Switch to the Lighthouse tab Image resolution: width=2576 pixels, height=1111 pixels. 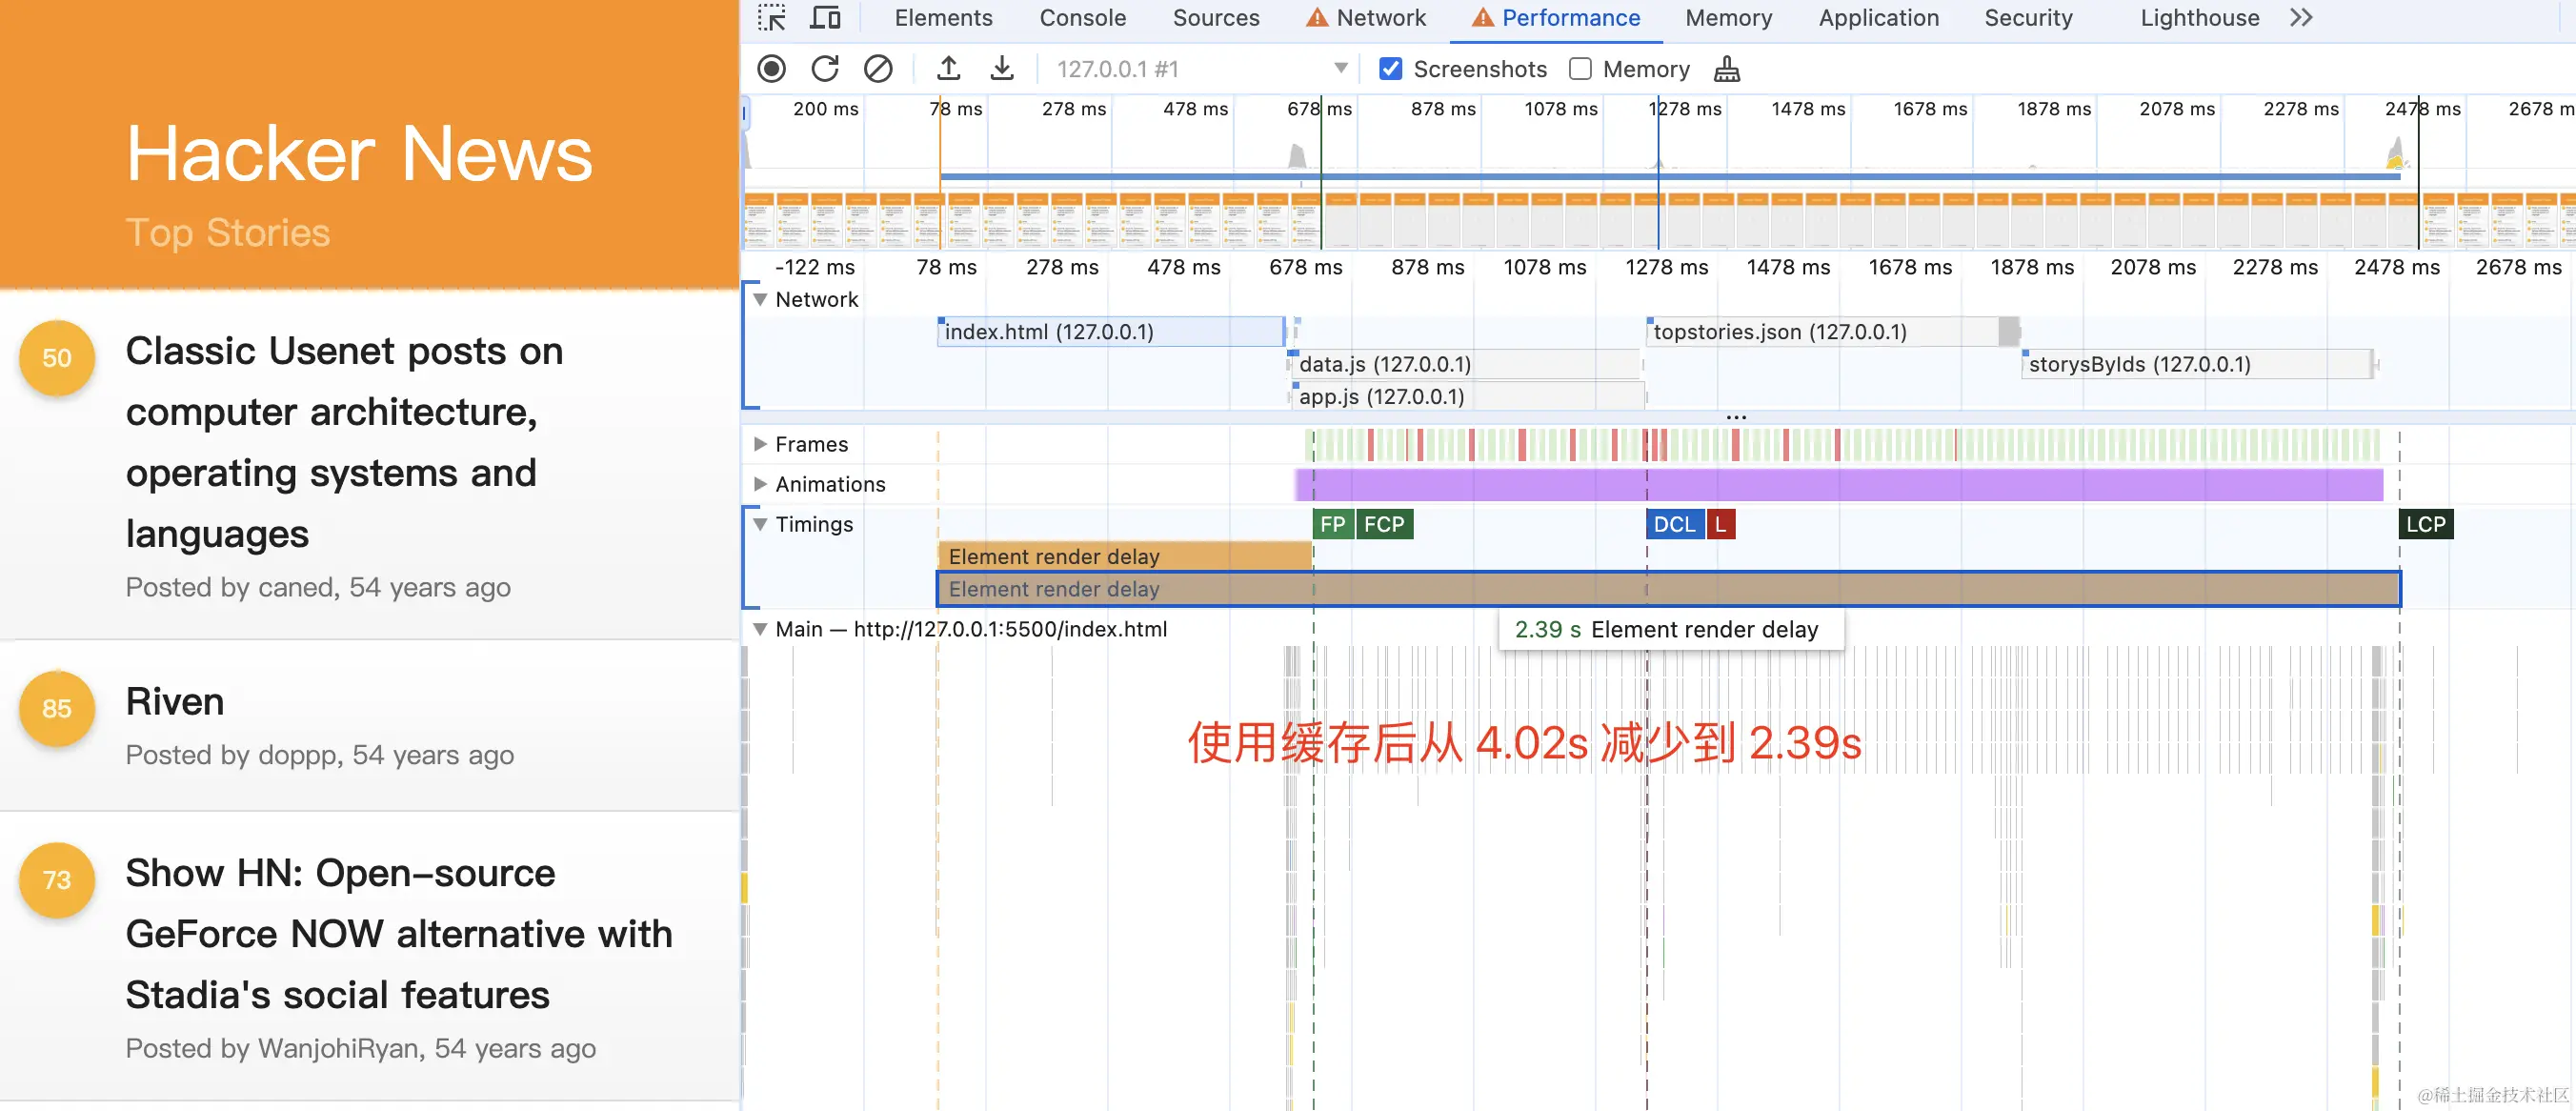pos(2199,18)
